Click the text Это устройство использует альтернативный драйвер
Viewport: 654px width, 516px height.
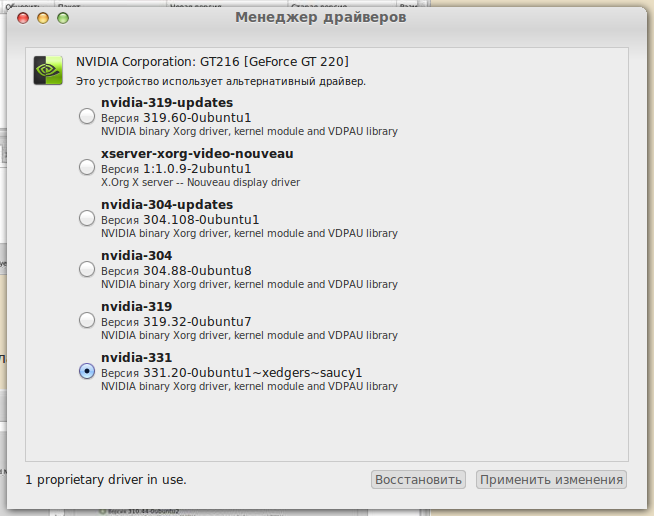pos(221,81)
